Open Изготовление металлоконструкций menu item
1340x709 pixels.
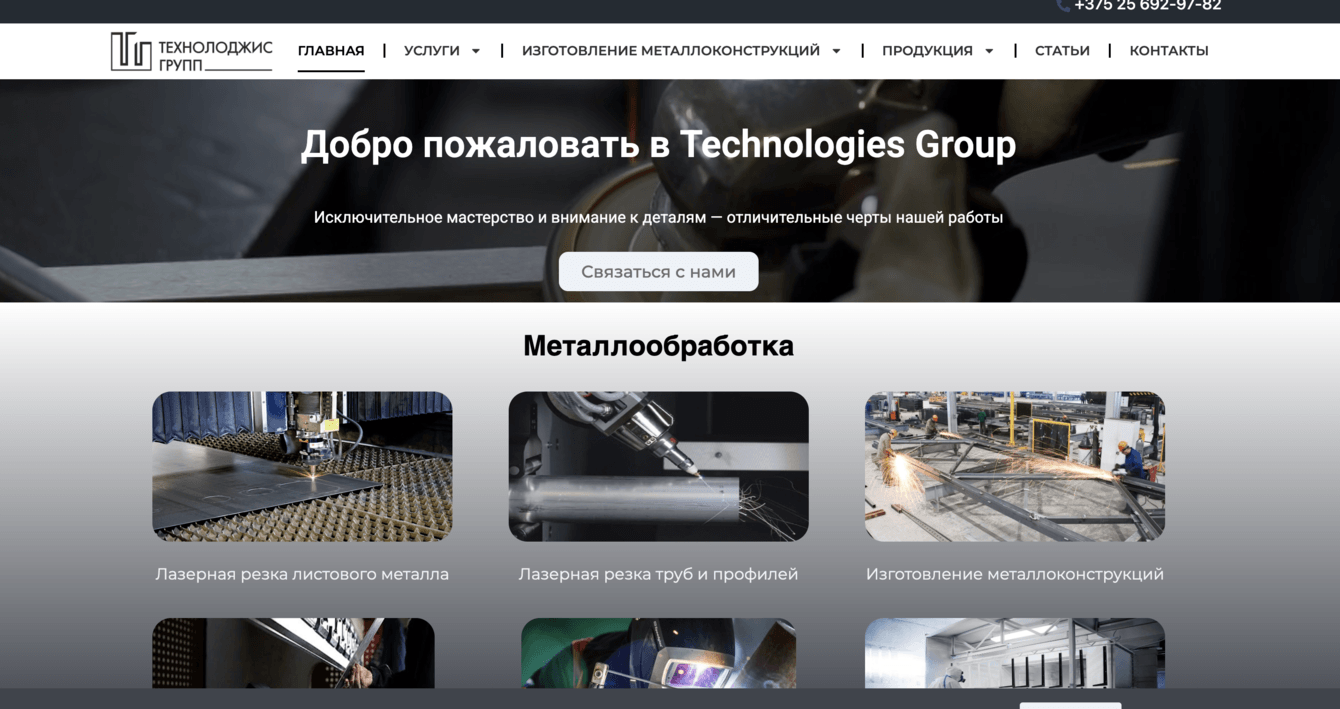pyautogui.click(x=671, y=51)
